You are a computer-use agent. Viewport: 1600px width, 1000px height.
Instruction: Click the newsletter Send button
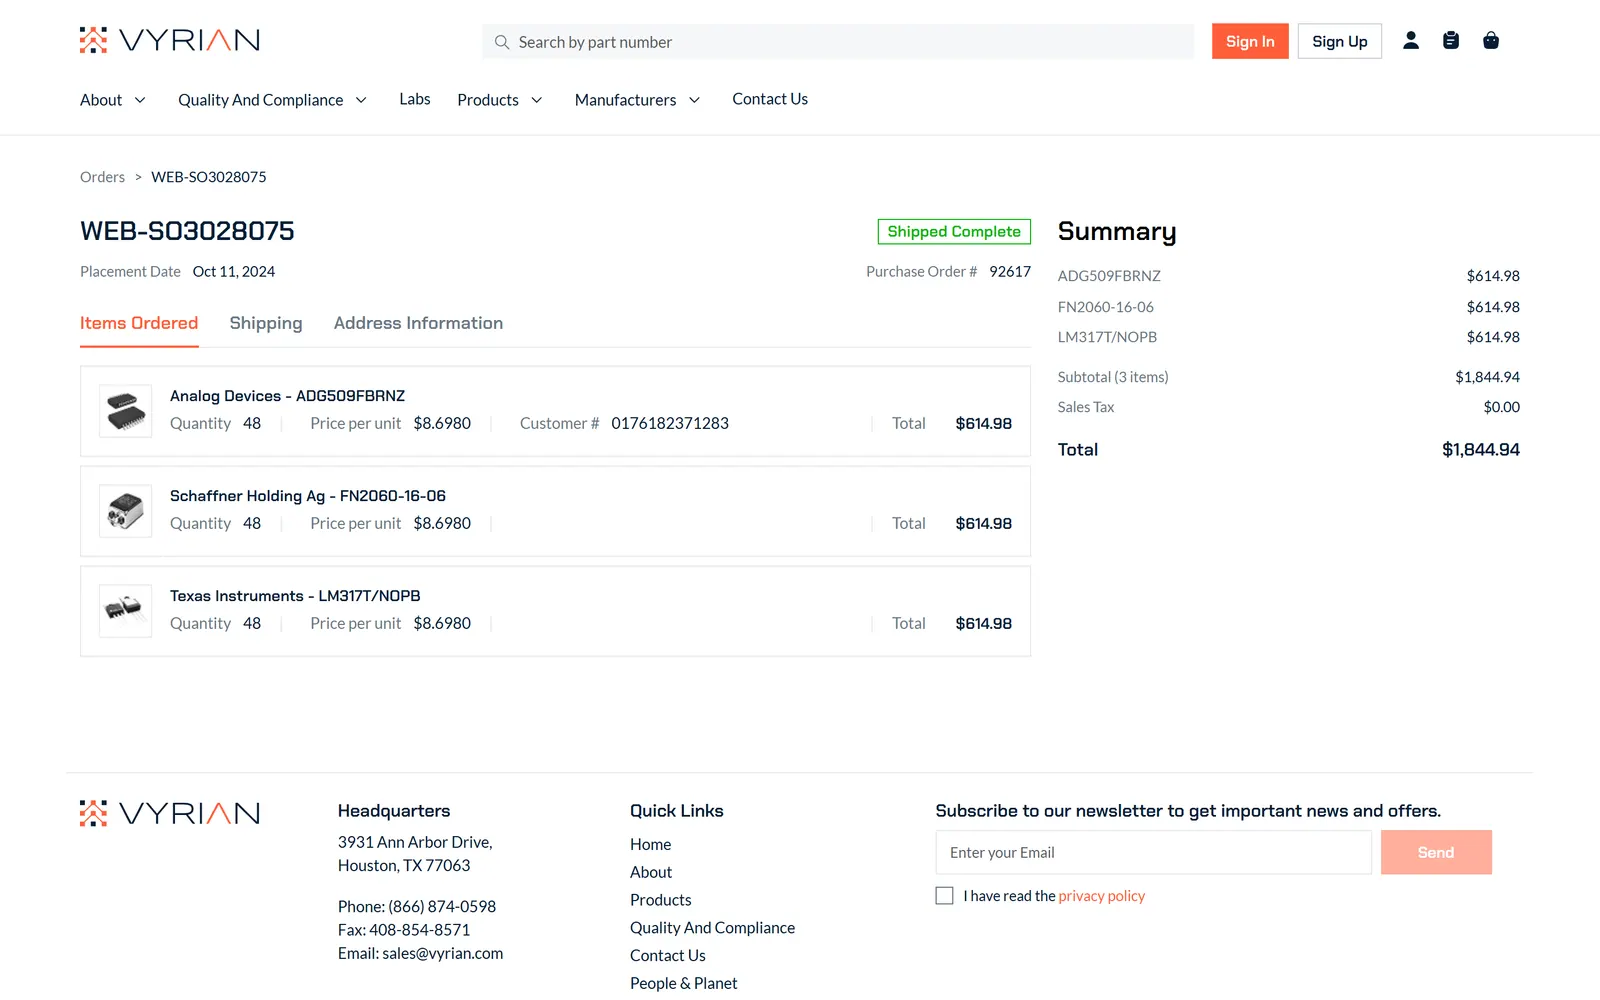point(1436,852)
